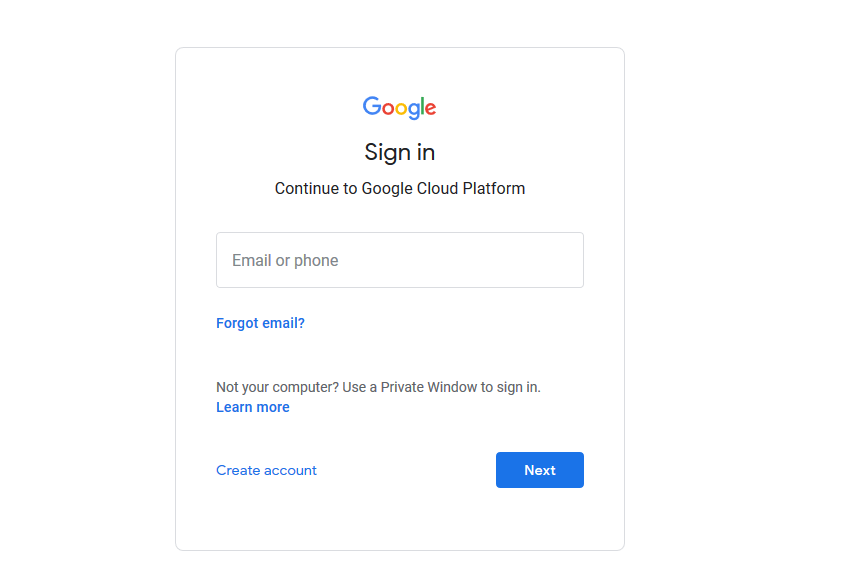
Task: Click the first red o in the Google logo
Action: pos(388,108)
